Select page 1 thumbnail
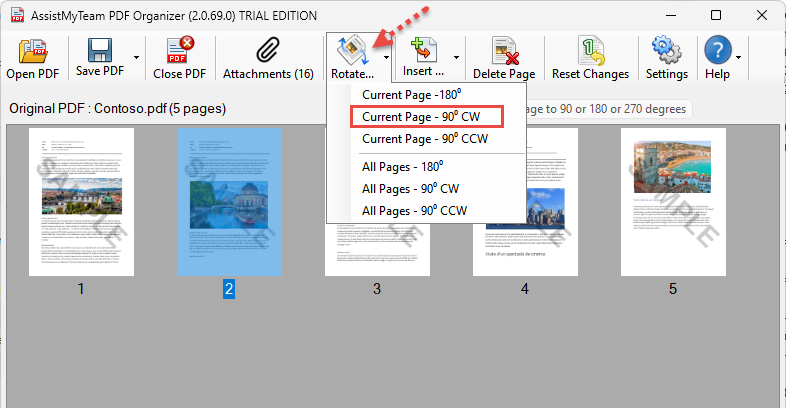Screen dimensions: 786x408 click(81, 201)
